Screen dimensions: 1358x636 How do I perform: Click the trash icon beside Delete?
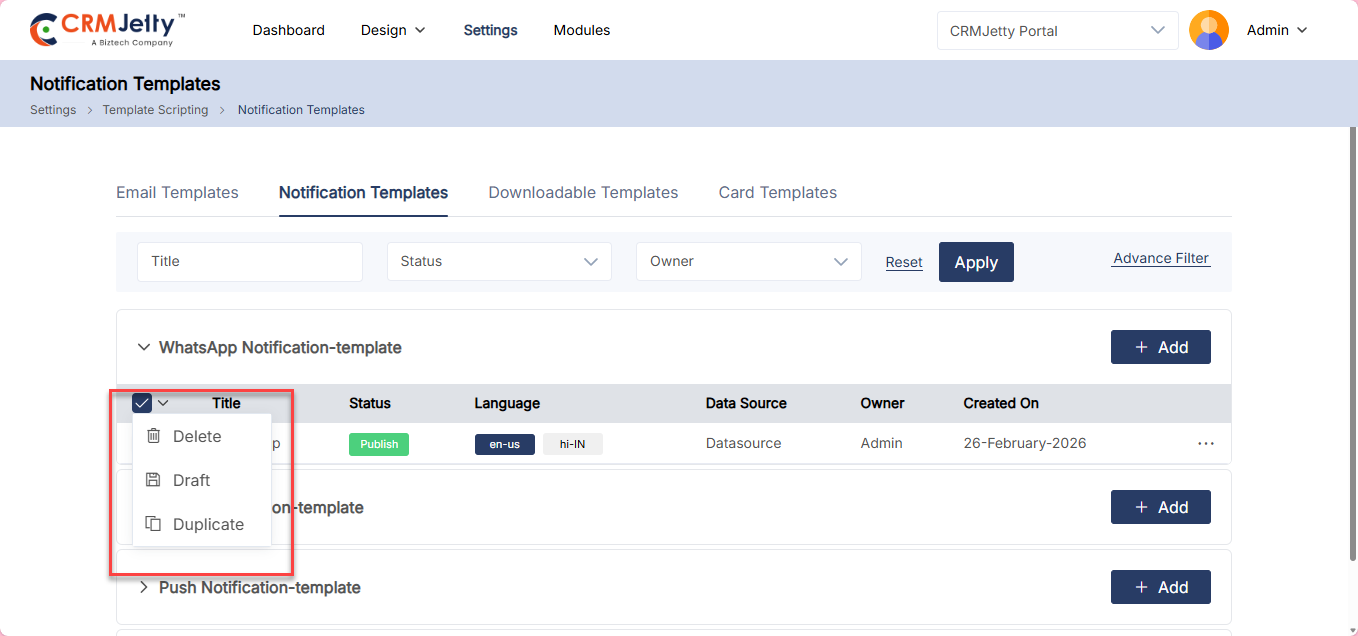point(153,436)
